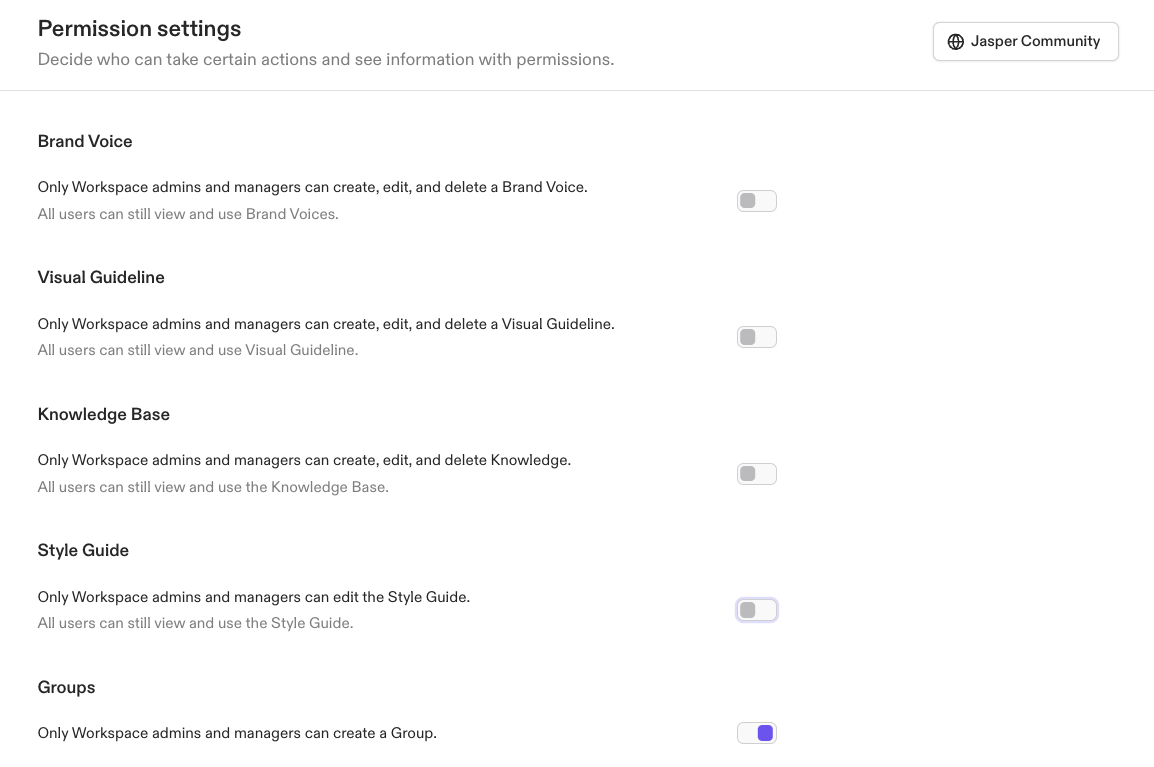This screenshot has width=1154, height=767.
Task: Select the 'Visual Guideline' section heading
Action: (x=101, y=278)
